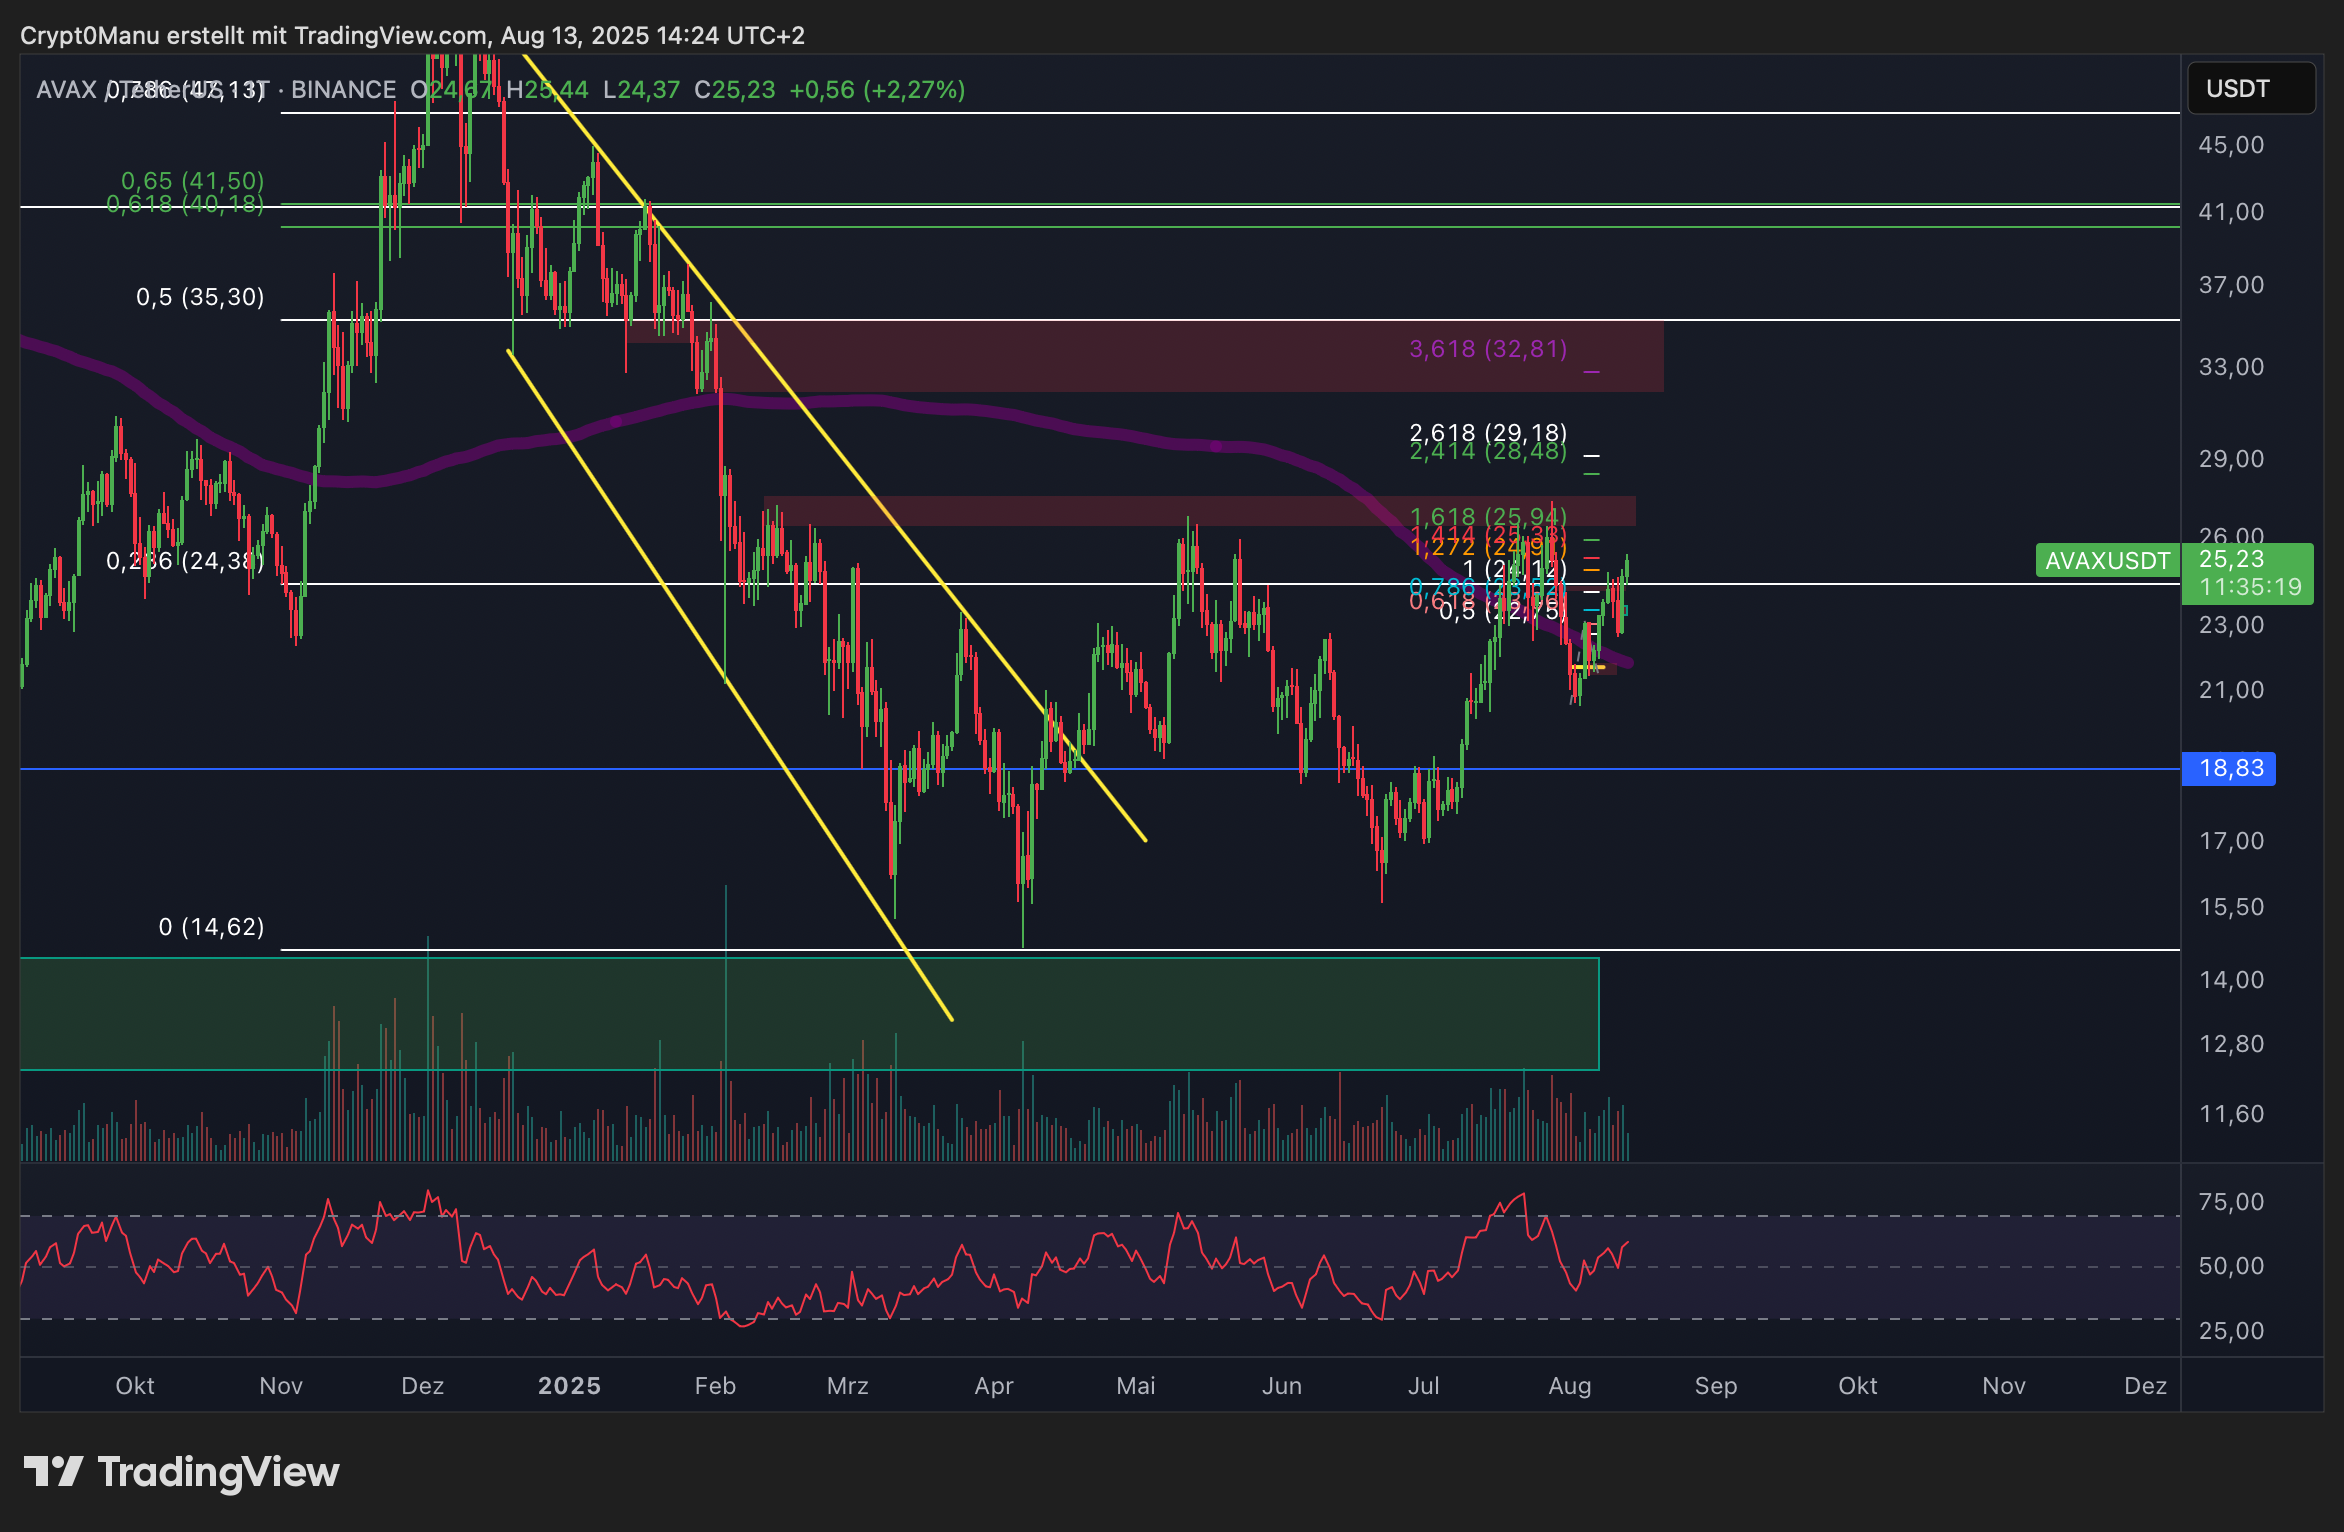Click the 2025 year label on the time axis

tap(569, 1385)
